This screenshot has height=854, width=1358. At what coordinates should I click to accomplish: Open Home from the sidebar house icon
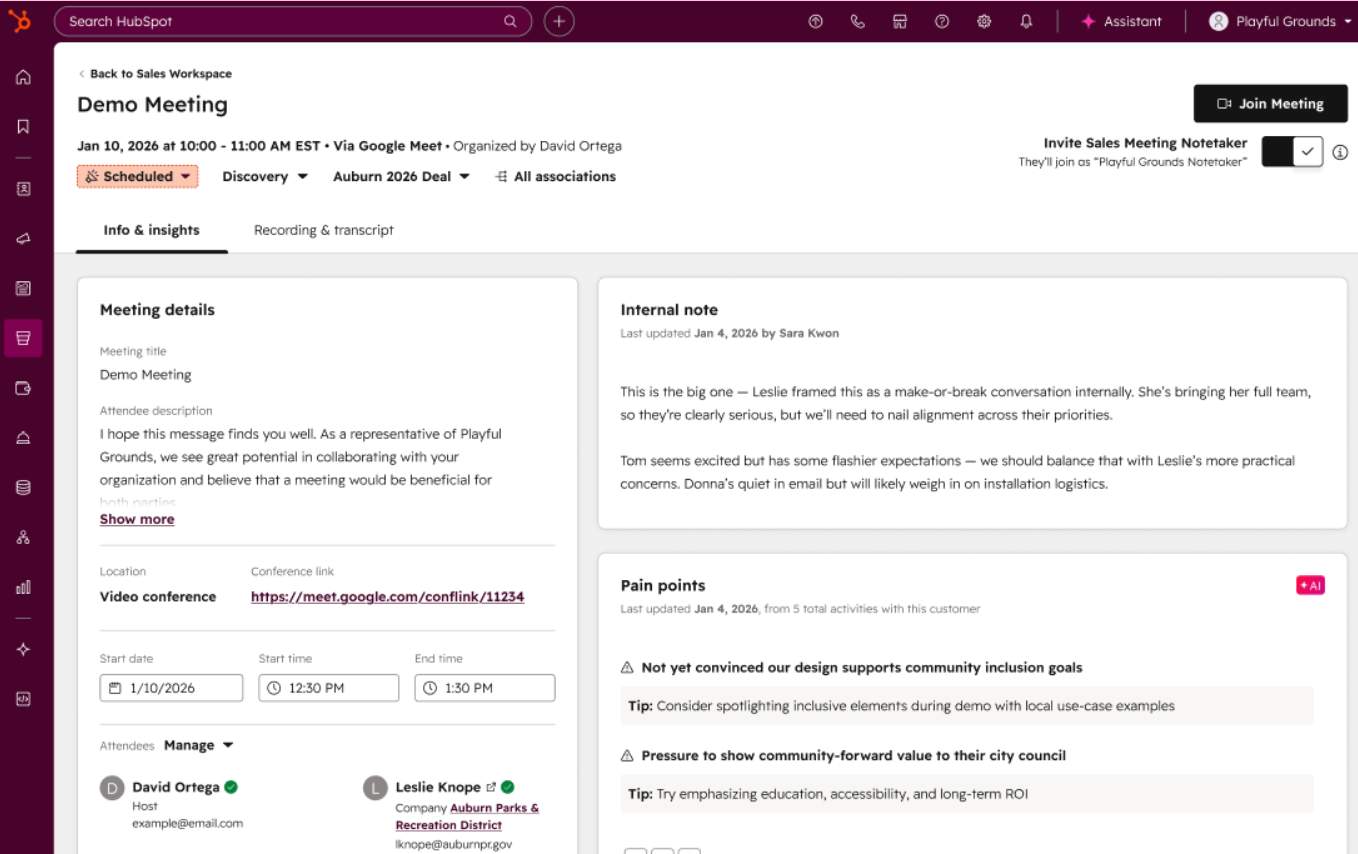[x=23, y=77]
